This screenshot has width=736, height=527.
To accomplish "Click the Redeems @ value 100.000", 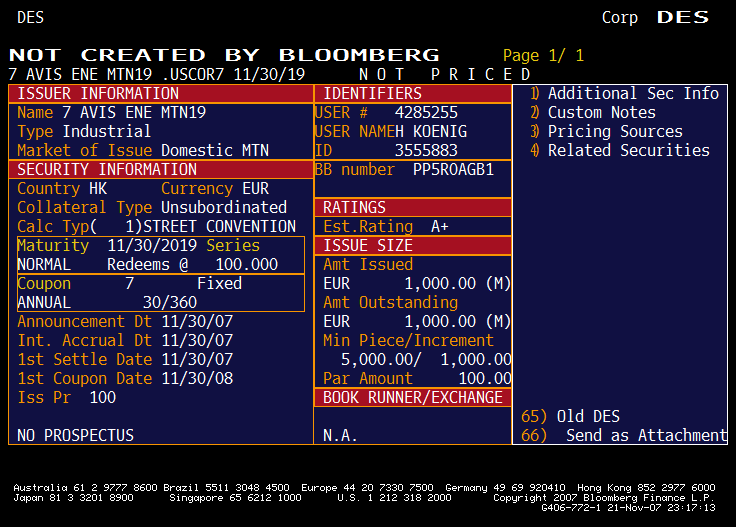I will click(x=246, y=265).
